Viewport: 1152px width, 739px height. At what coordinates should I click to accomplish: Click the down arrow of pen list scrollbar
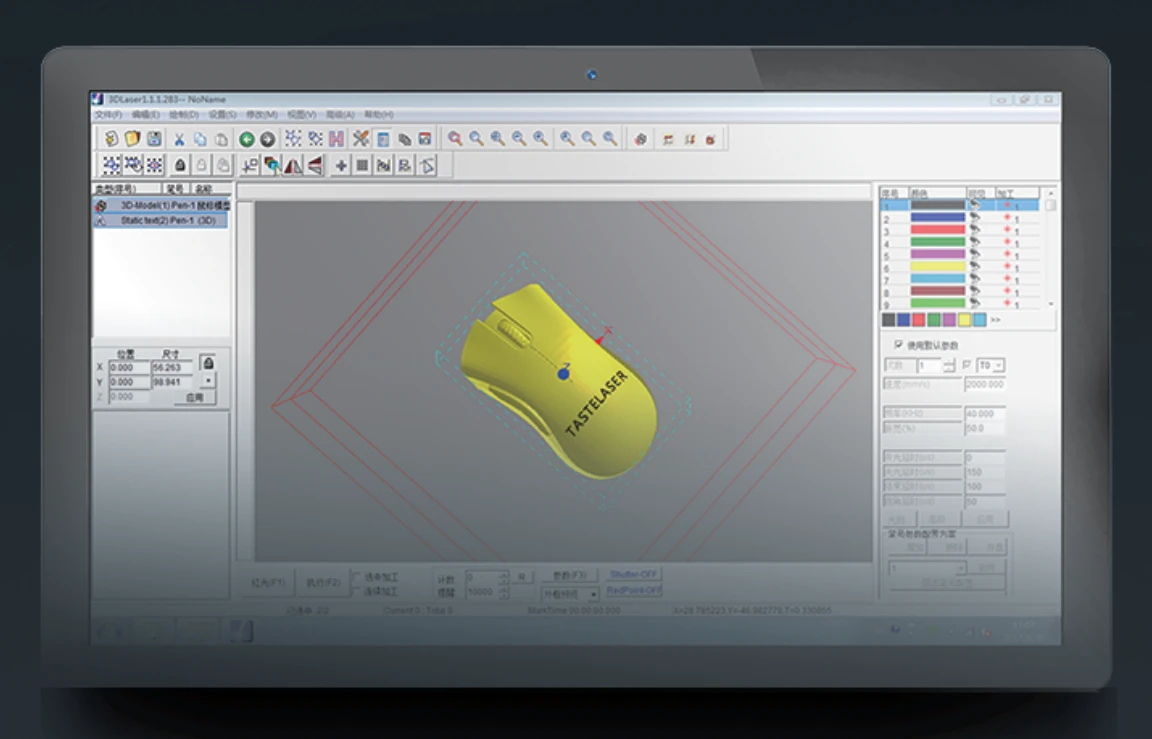(x=1051, y=303)
